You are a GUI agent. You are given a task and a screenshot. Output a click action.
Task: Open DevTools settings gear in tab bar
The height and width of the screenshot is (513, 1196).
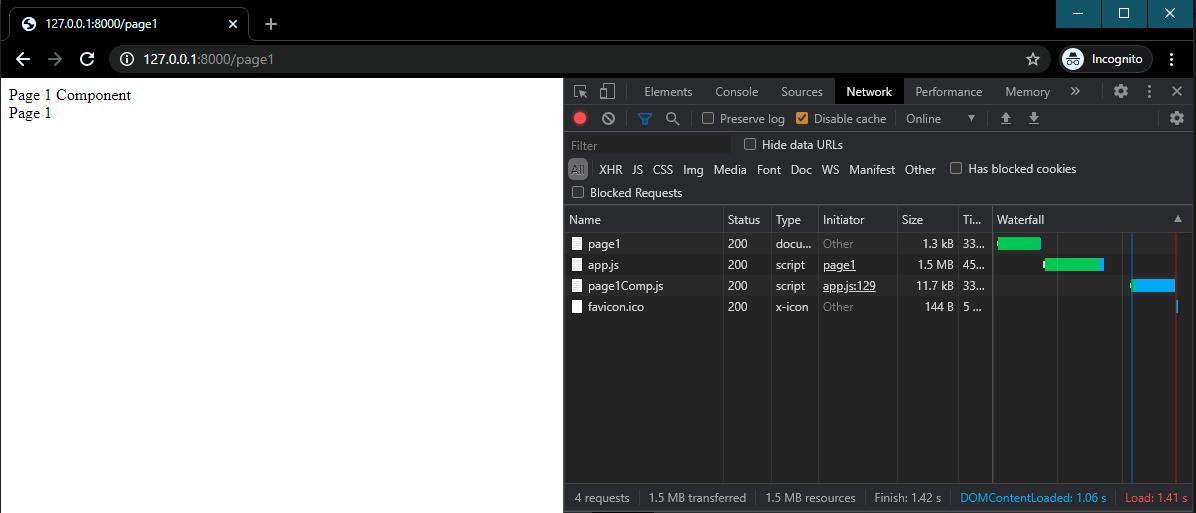coord(1120,91)
